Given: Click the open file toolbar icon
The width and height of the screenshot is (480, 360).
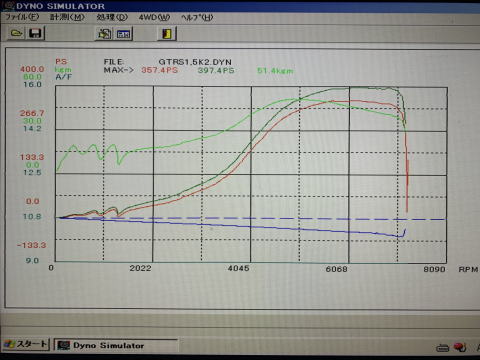Looking at the screenshot, I should click(x=16, y=33).
